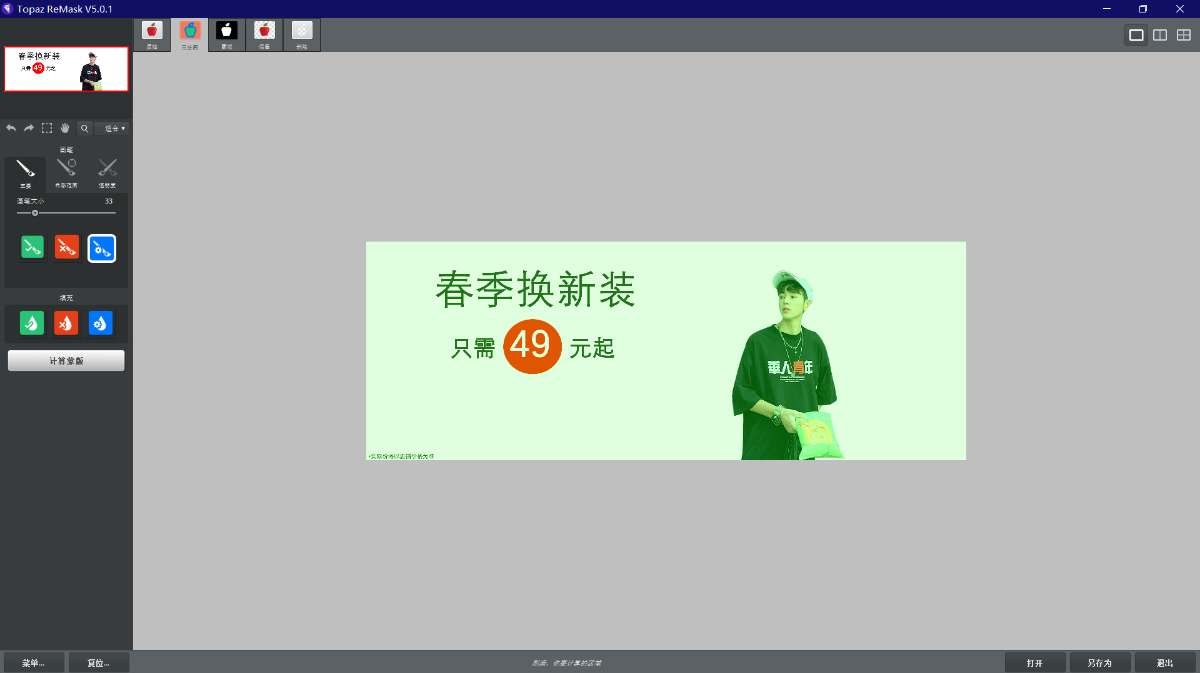Open the zoom fit dropdown

click(112, 128)
